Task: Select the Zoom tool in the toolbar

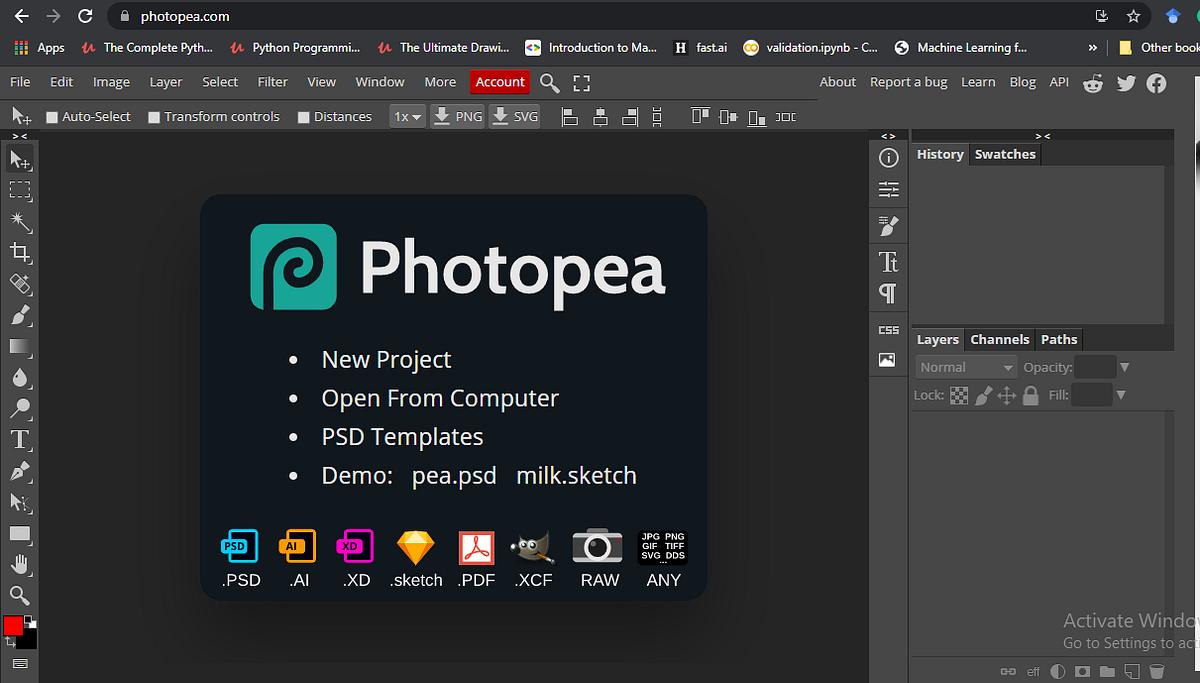Action: [x=20, y=596]
